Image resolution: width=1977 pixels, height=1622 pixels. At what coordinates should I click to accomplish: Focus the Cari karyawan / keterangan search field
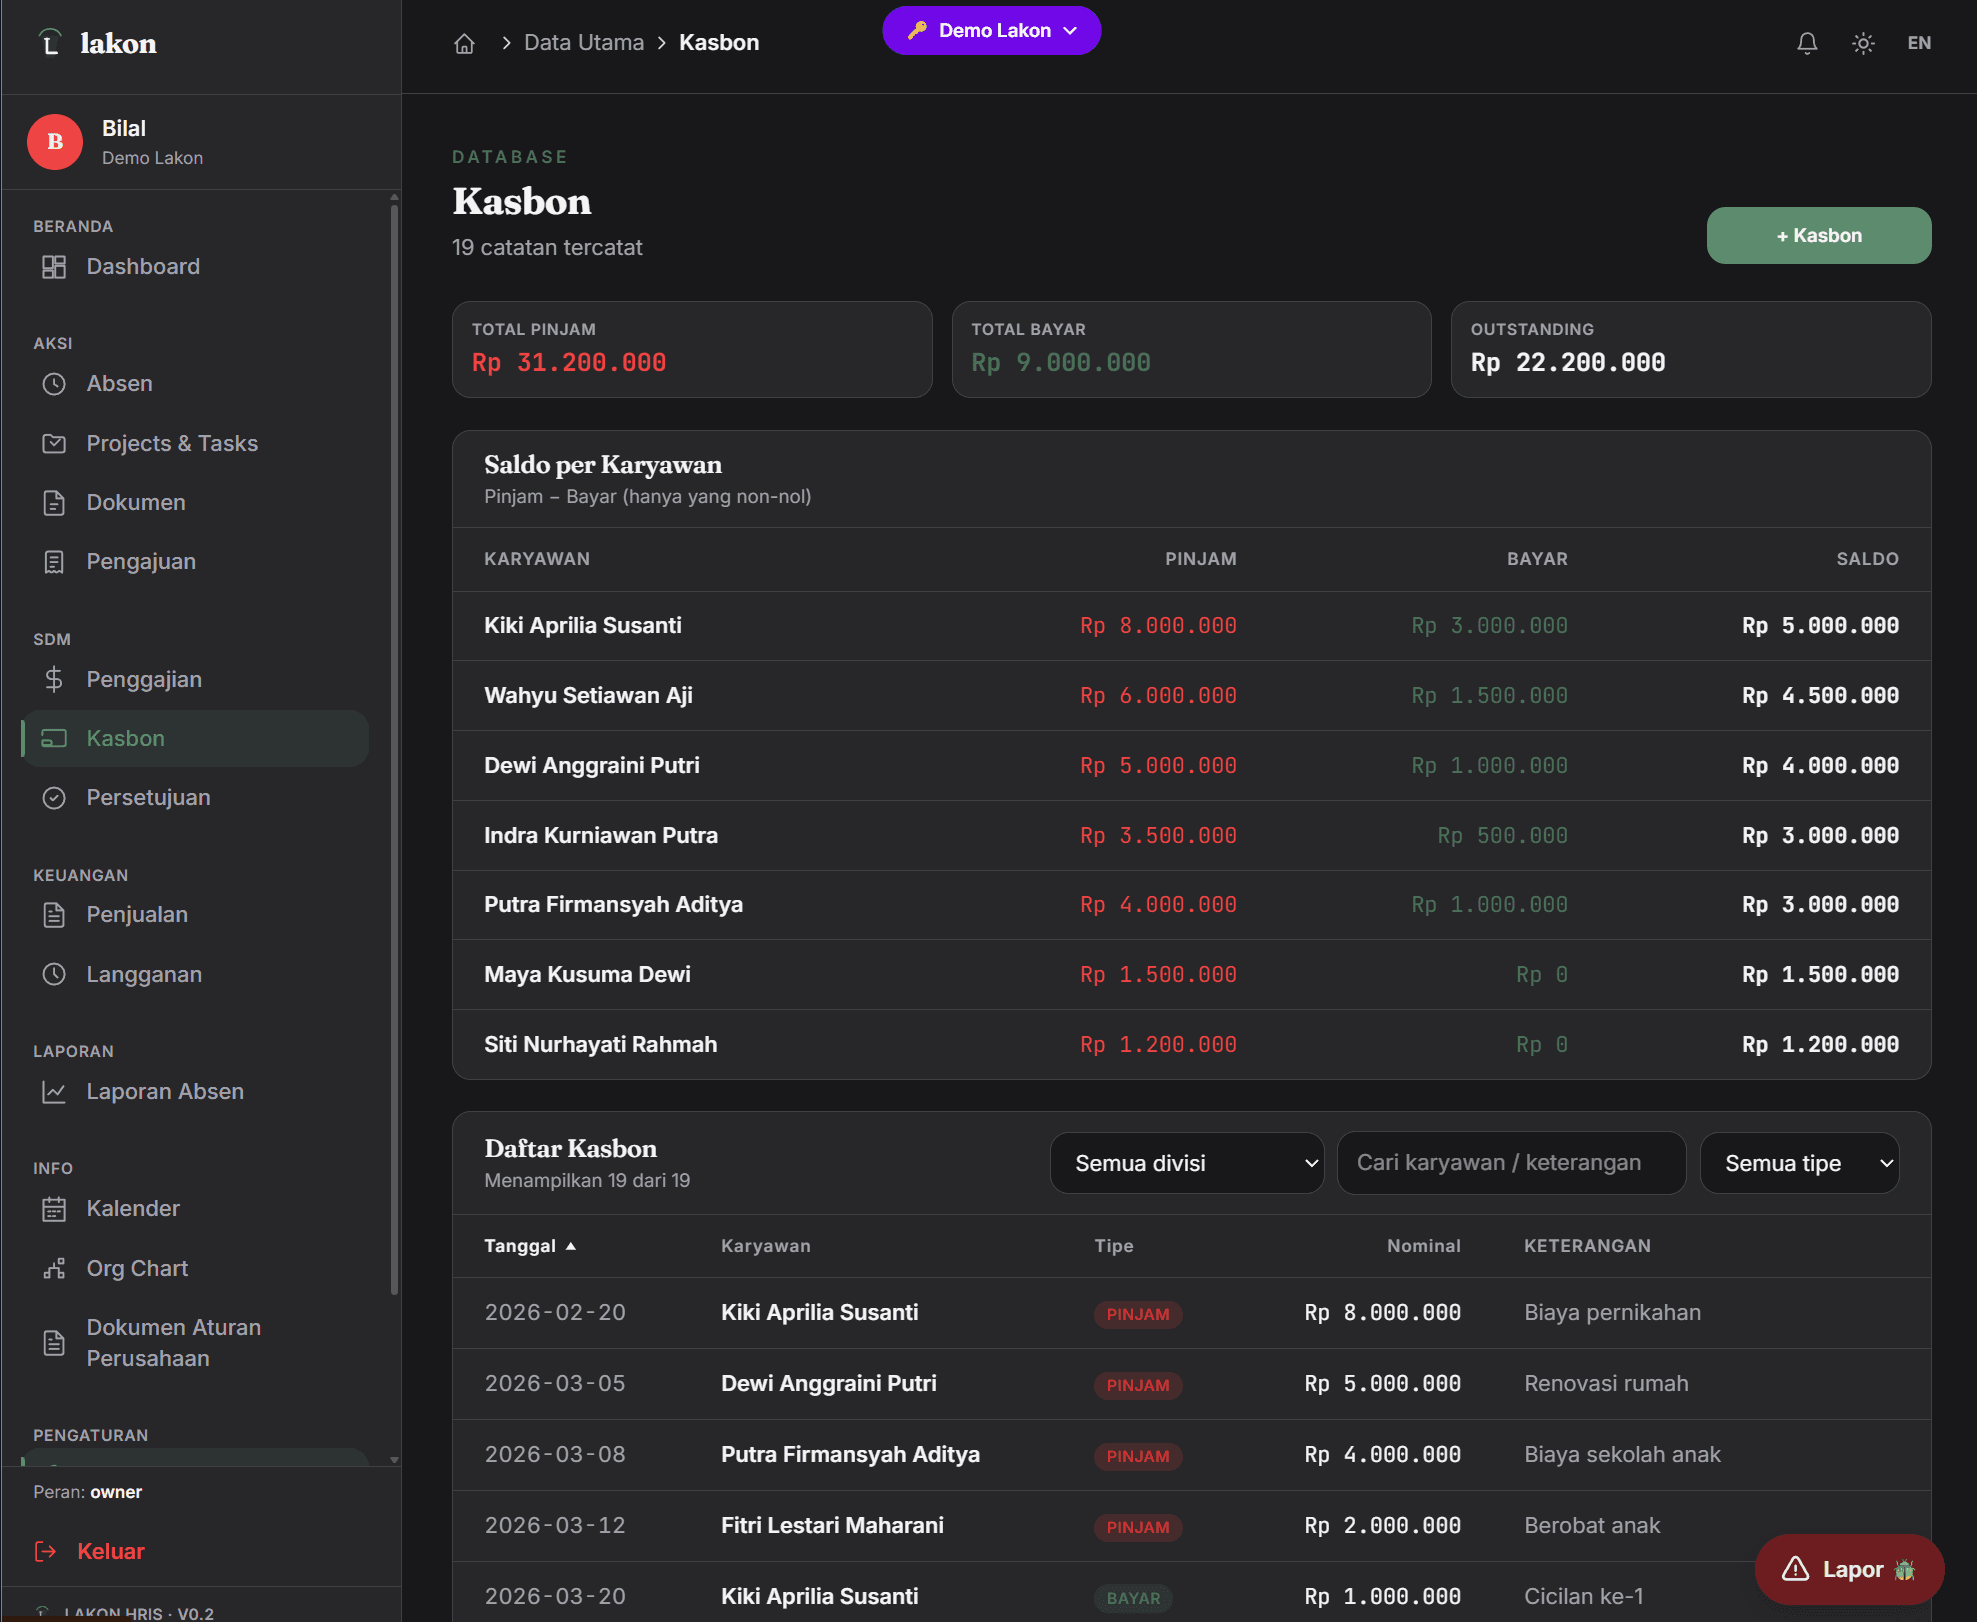1511,1163
